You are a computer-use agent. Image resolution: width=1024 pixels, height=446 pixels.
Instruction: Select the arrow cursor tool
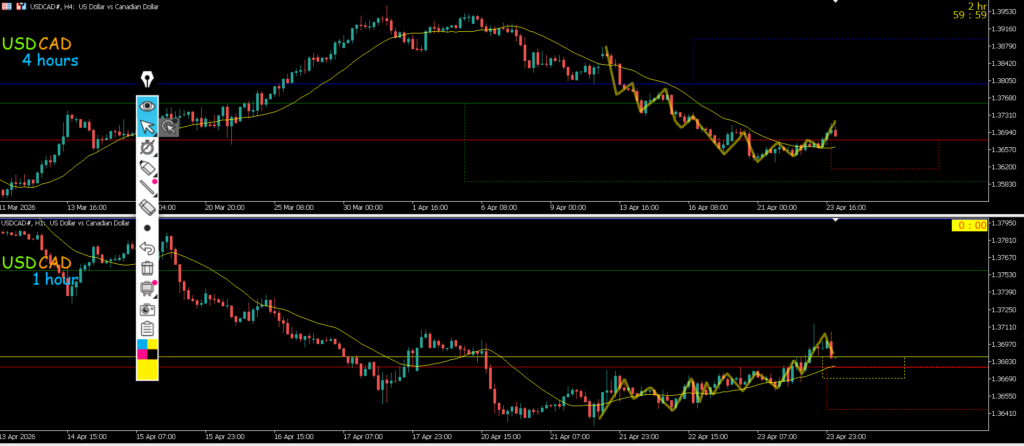pyautogui.click(x=147, y=126)
